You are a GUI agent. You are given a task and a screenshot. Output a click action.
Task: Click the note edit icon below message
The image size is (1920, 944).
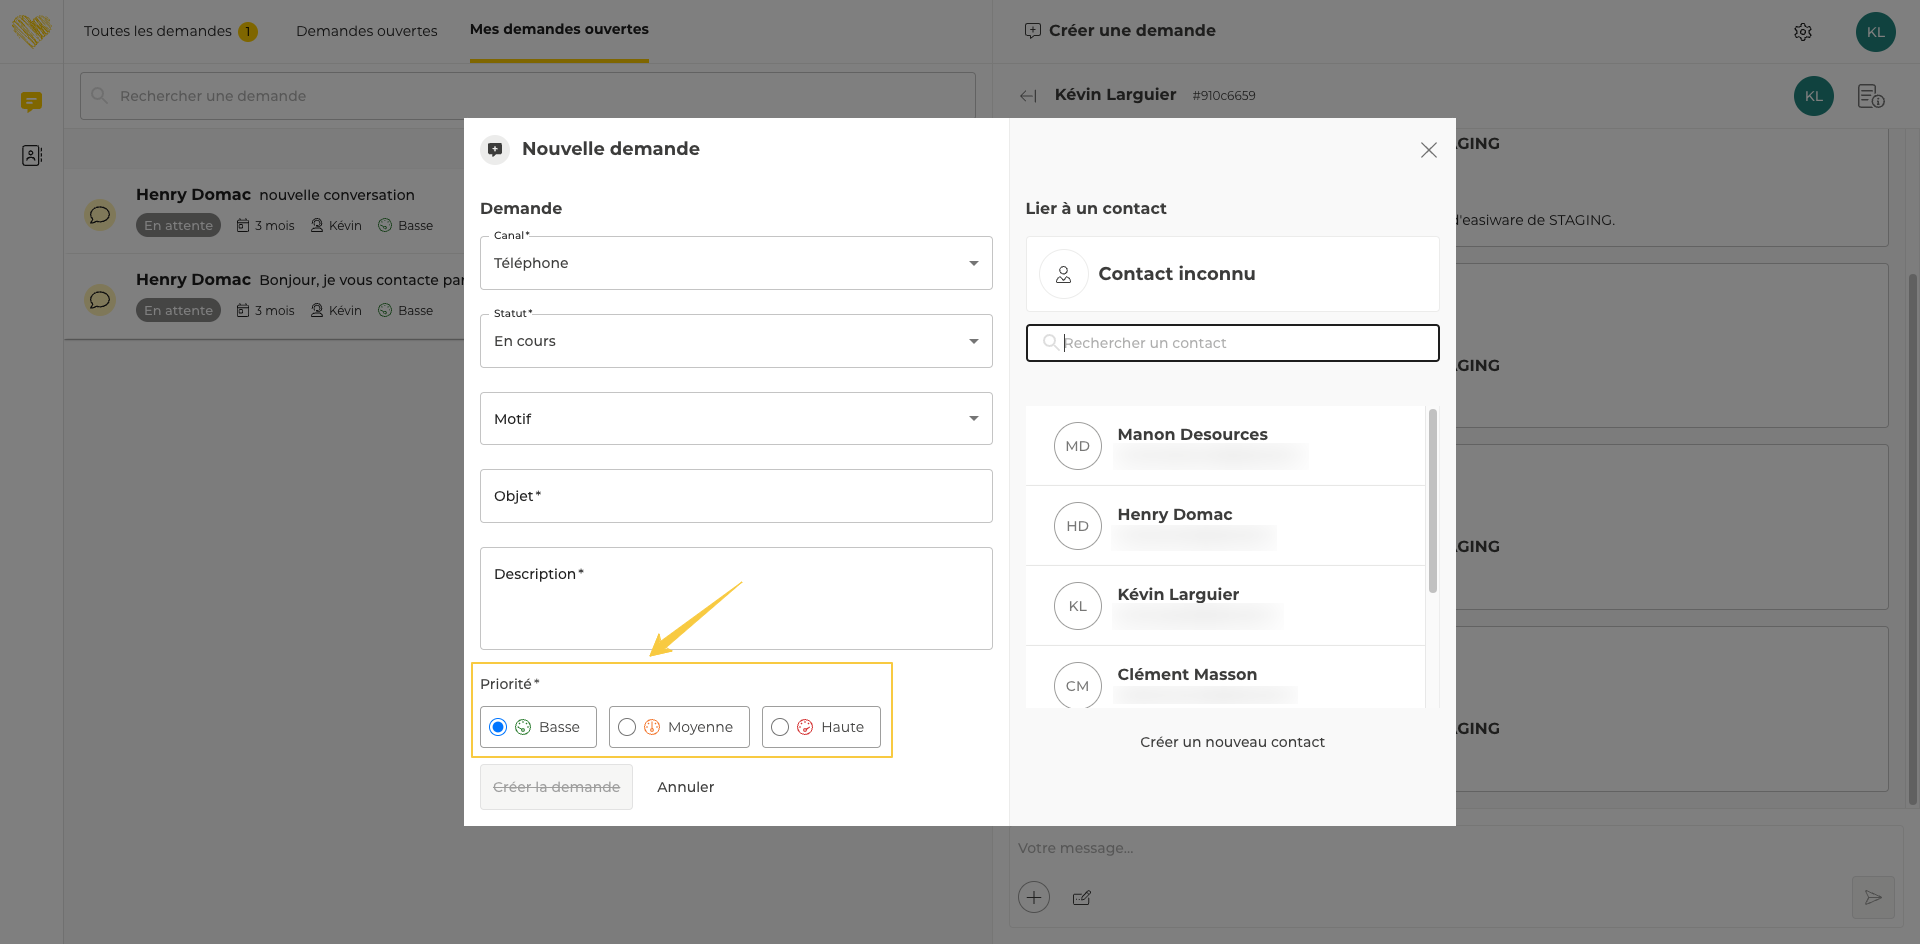click(x=1081, y=898)
